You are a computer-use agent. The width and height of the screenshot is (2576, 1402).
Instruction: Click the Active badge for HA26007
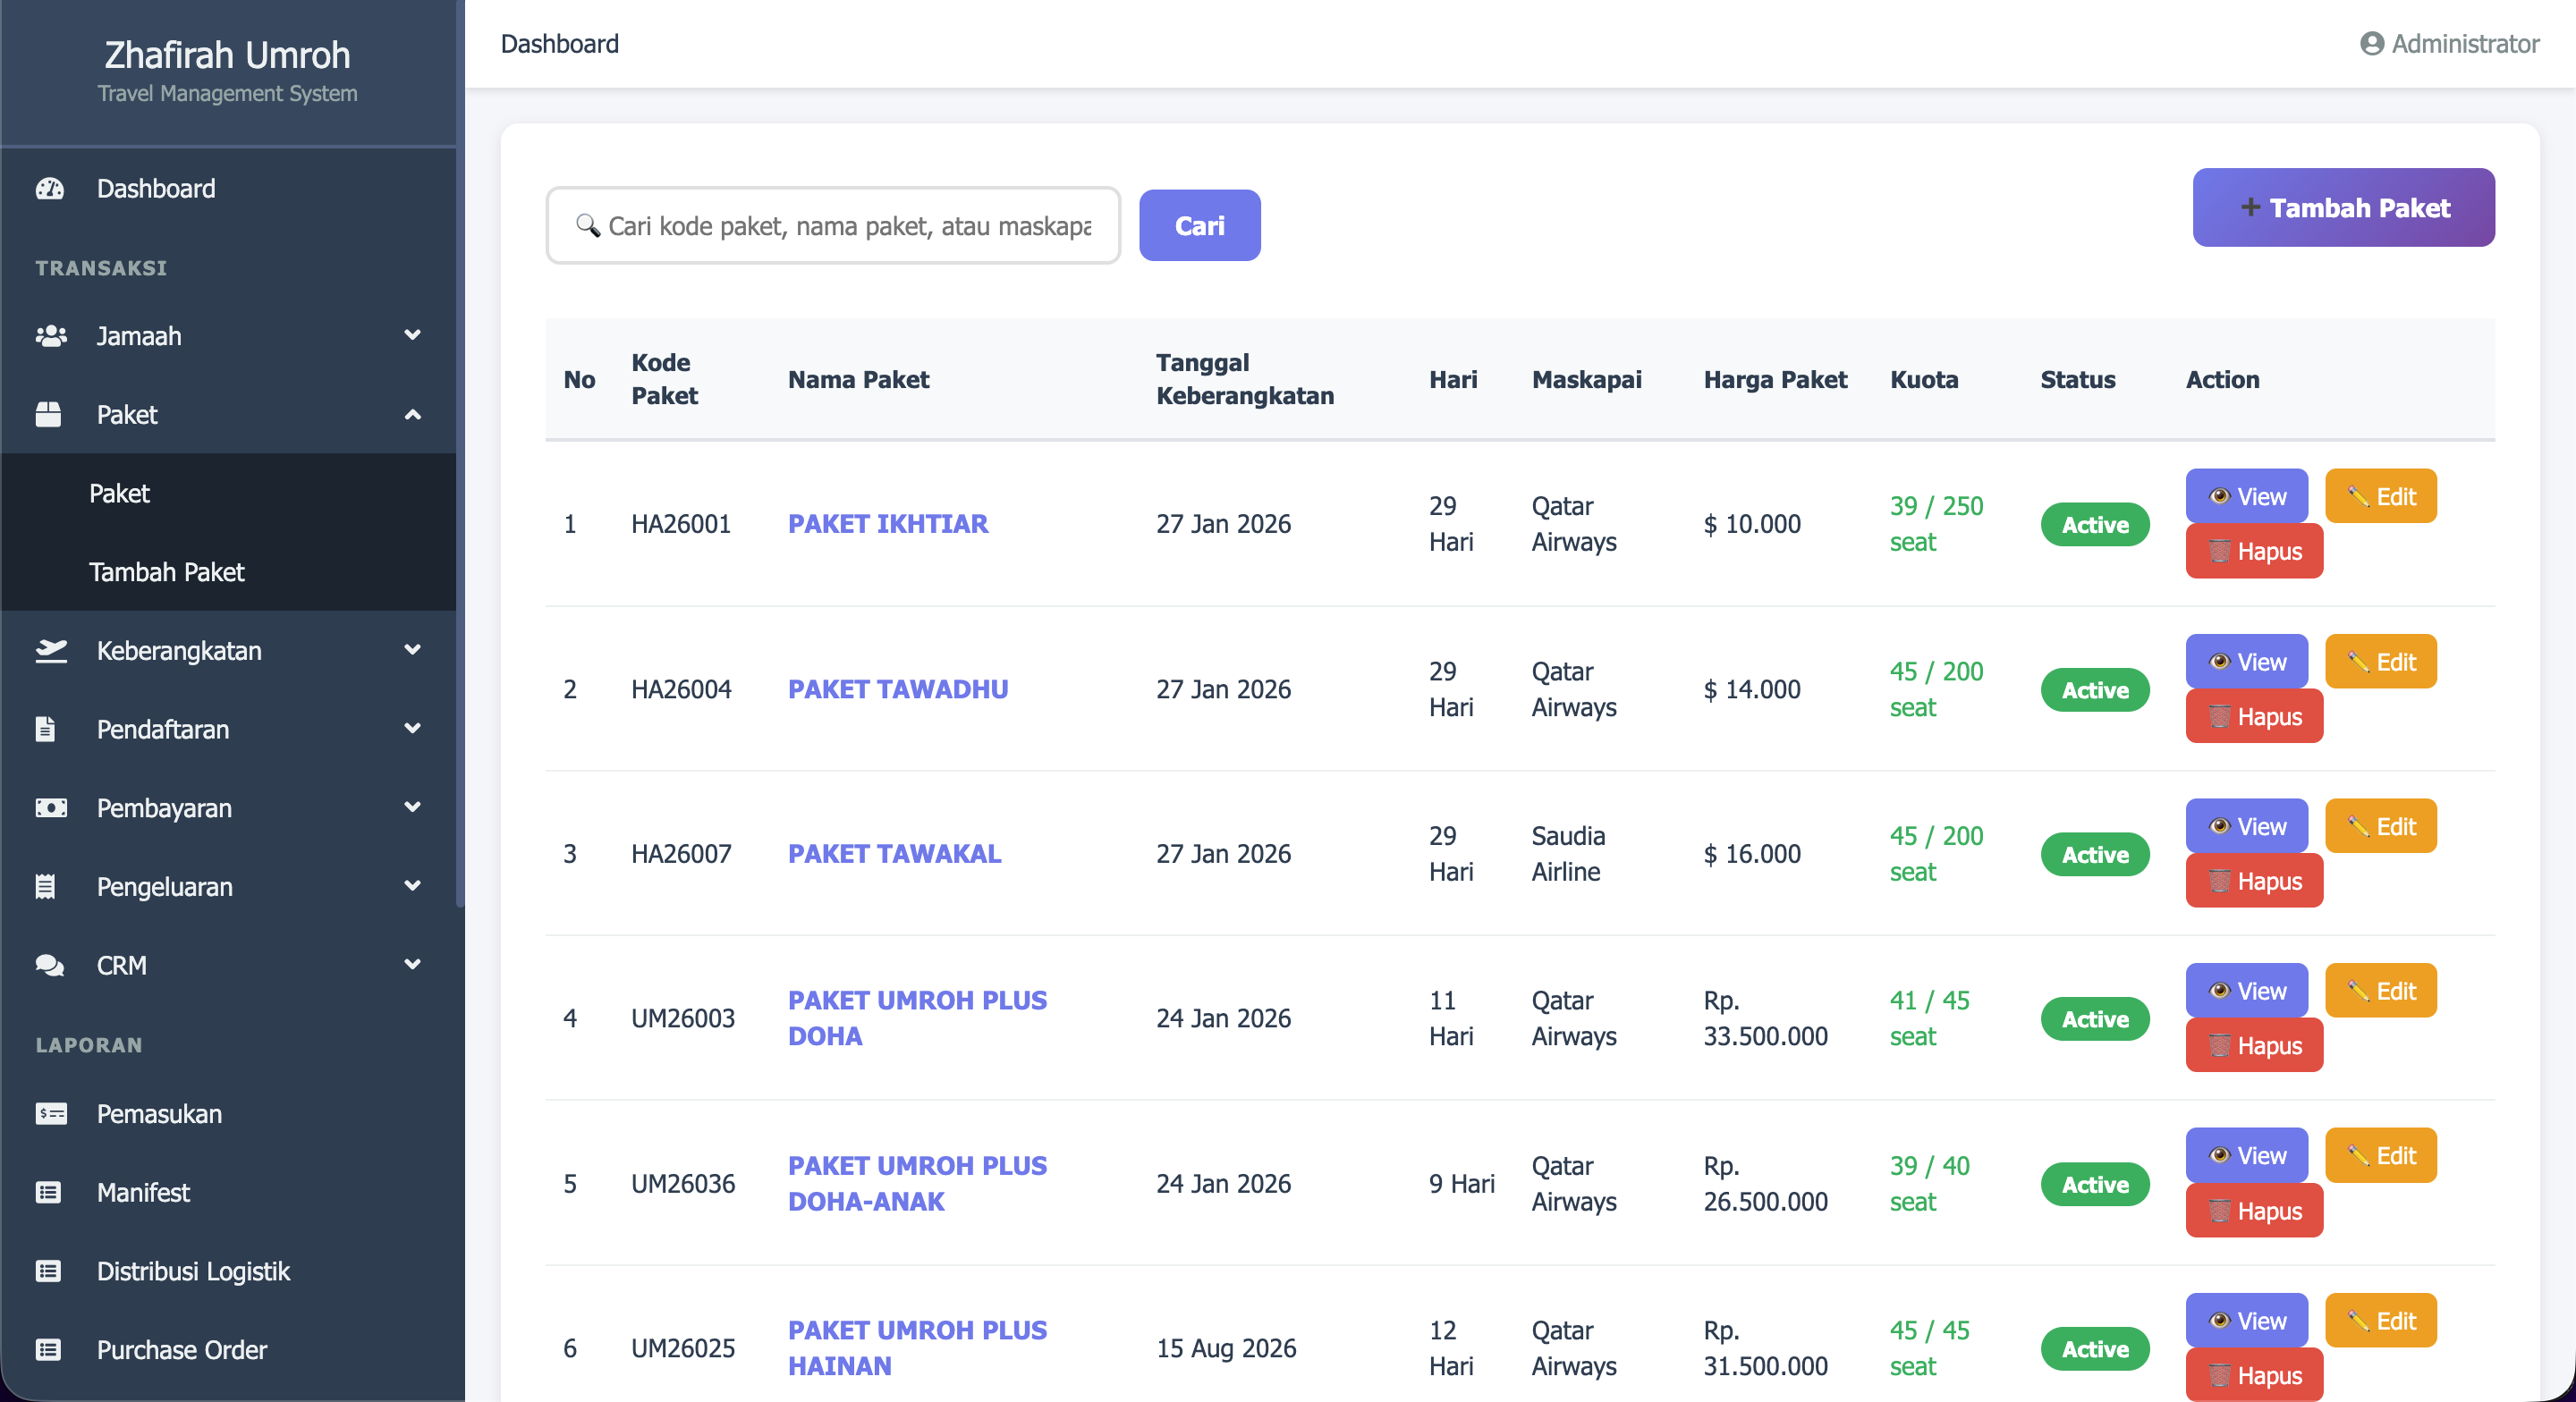2094,854
